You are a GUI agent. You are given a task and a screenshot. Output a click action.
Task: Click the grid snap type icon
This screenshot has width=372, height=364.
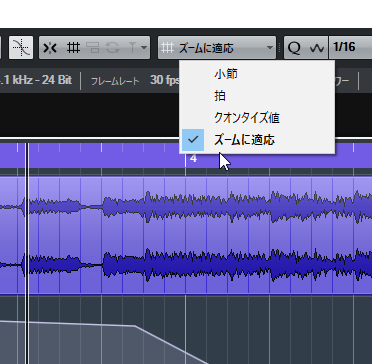pyautogui.click(x=73, y=48)
